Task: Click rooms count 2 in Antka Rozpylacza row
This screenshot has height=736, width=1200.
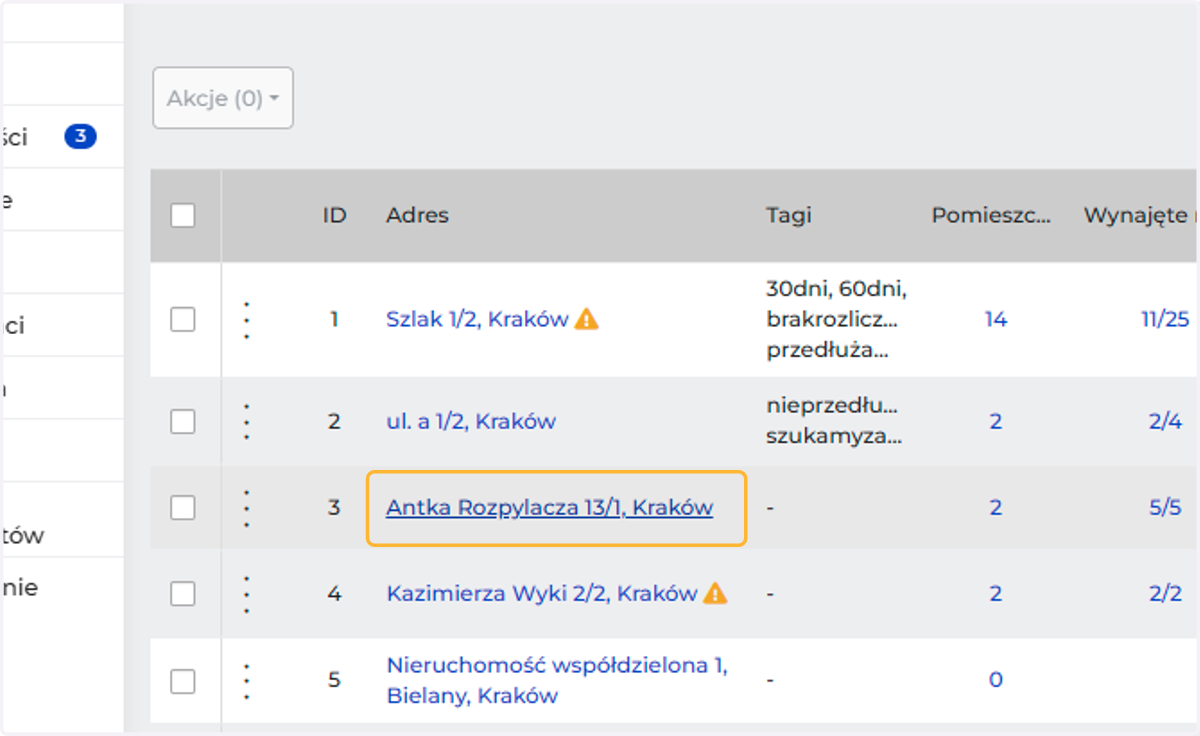Action: (x=996, y=507)
